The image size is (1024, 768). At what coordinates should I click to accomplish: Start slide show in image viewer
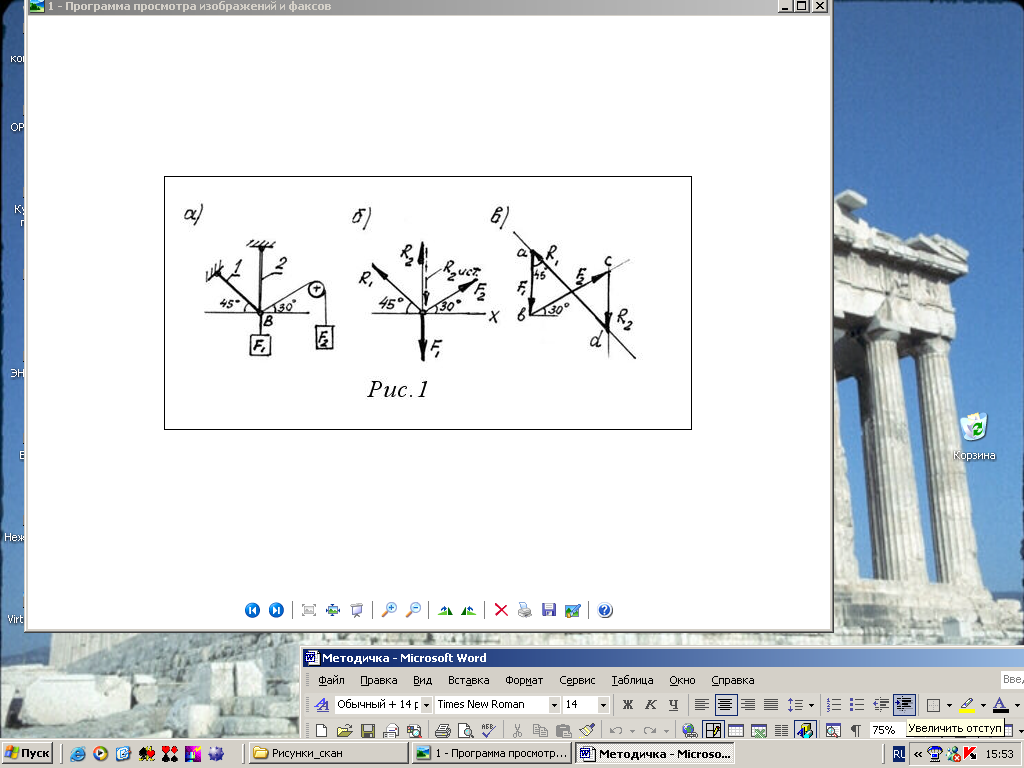(357, 610)
